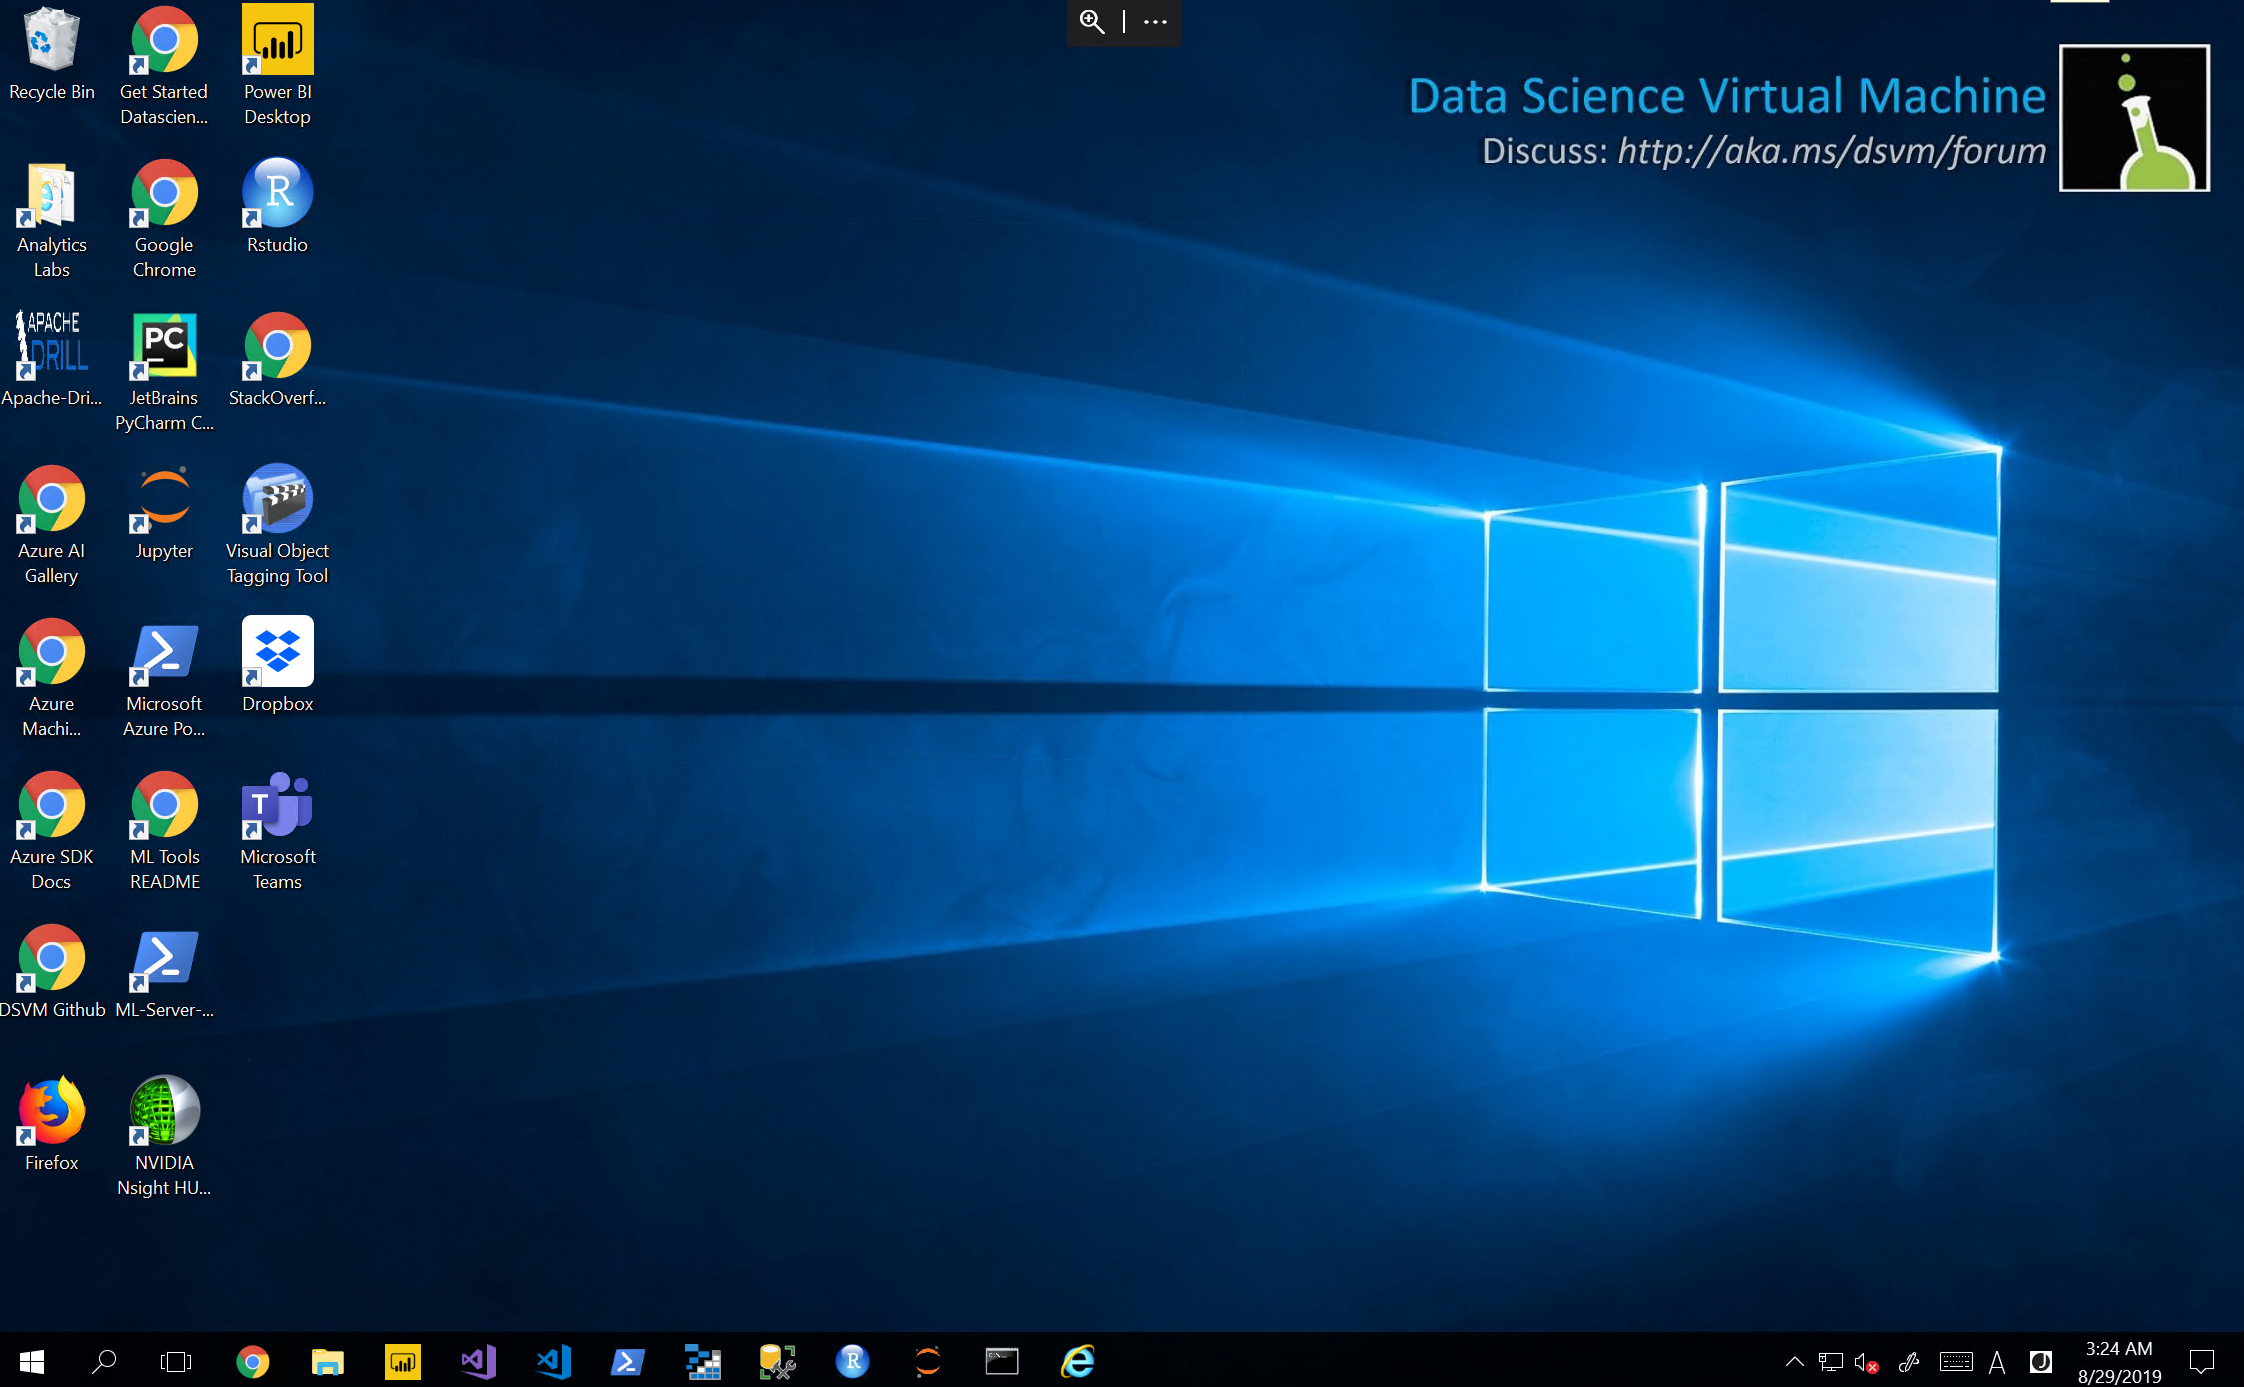Select the Microsoft Teams desktop icon
Viewport: 2244px width, 1387px height.
(277, 805)
